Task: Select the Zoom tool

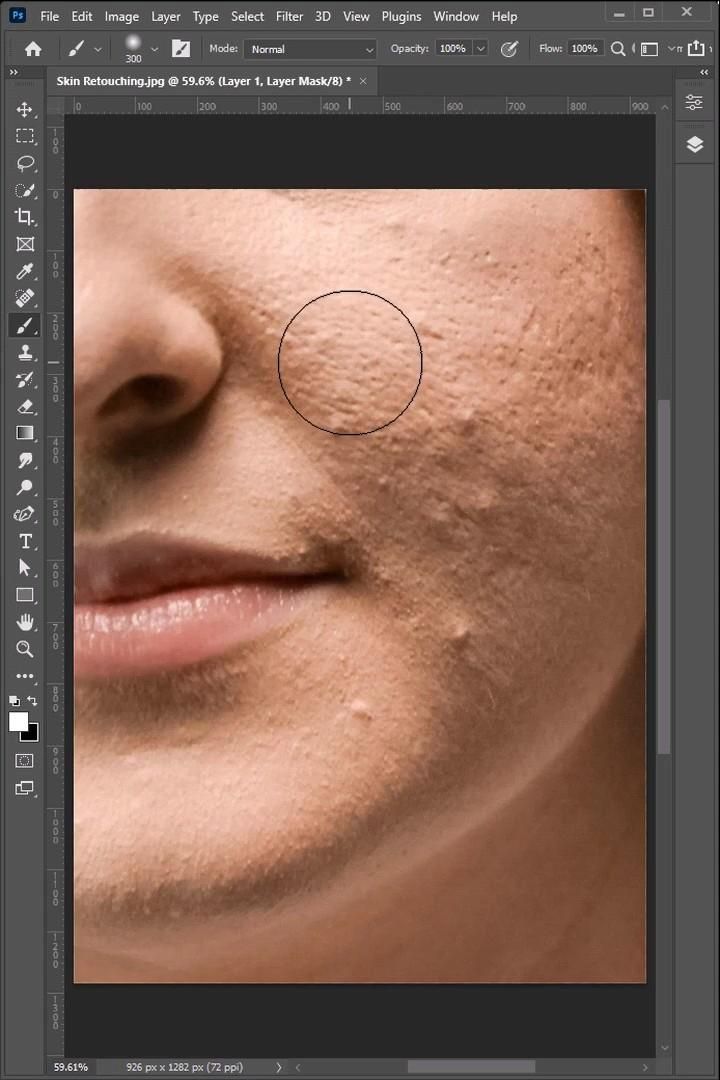Action: pos(25,649)
